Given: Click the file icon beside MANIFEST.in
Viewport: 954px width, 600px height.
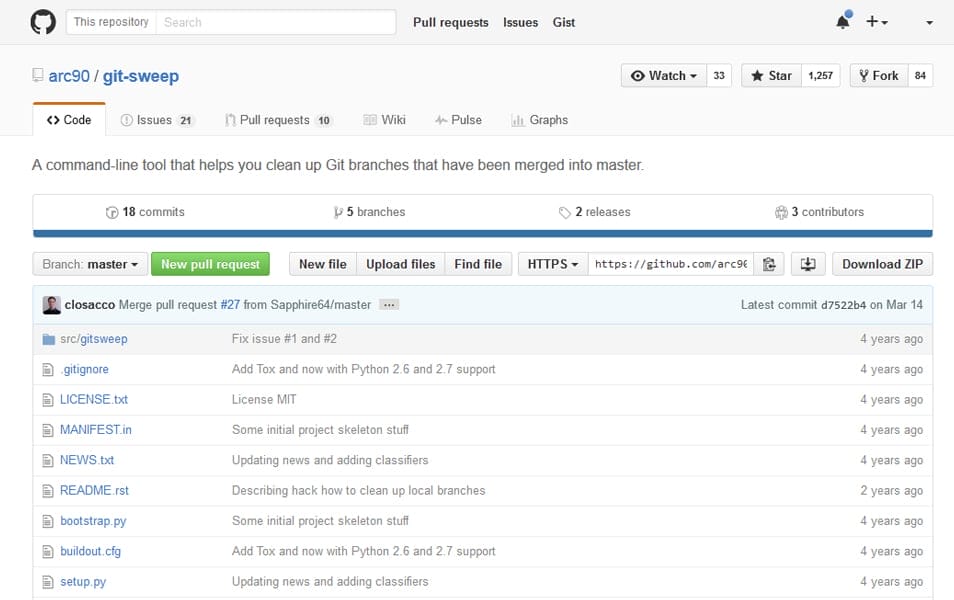Looking at the screenshot, I should (48, 430).
